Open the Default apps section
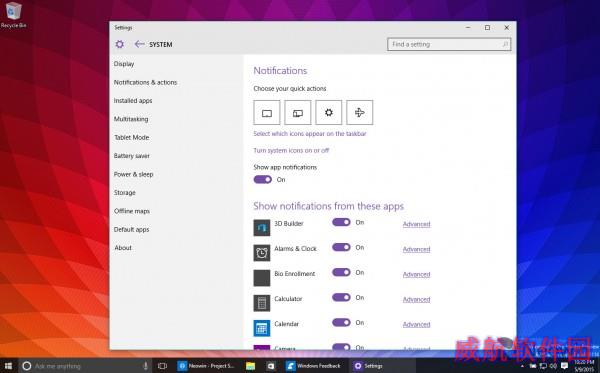This screenshot has width=600, height=373. coord(131,230)
